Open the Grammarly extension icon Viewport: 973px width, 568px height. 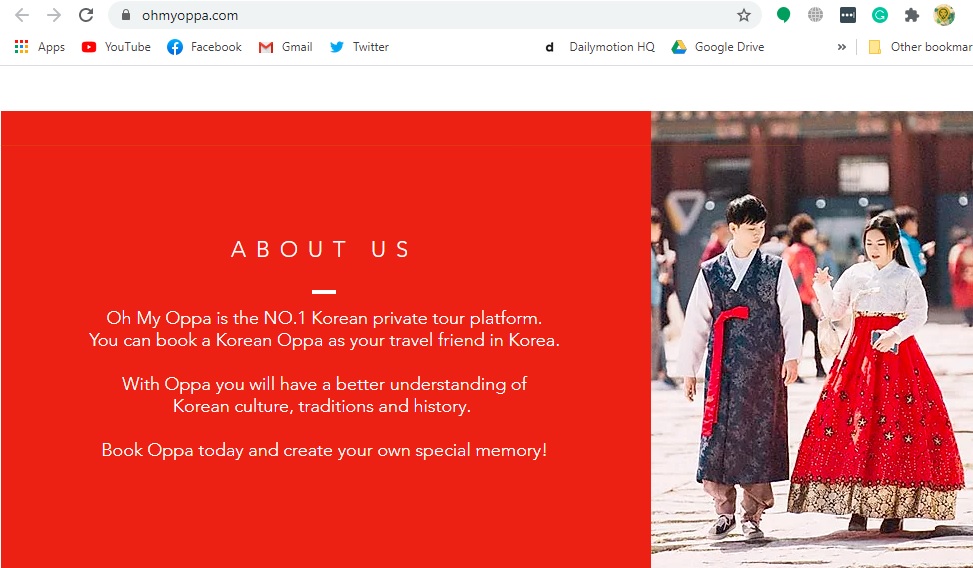click(879, 15)
